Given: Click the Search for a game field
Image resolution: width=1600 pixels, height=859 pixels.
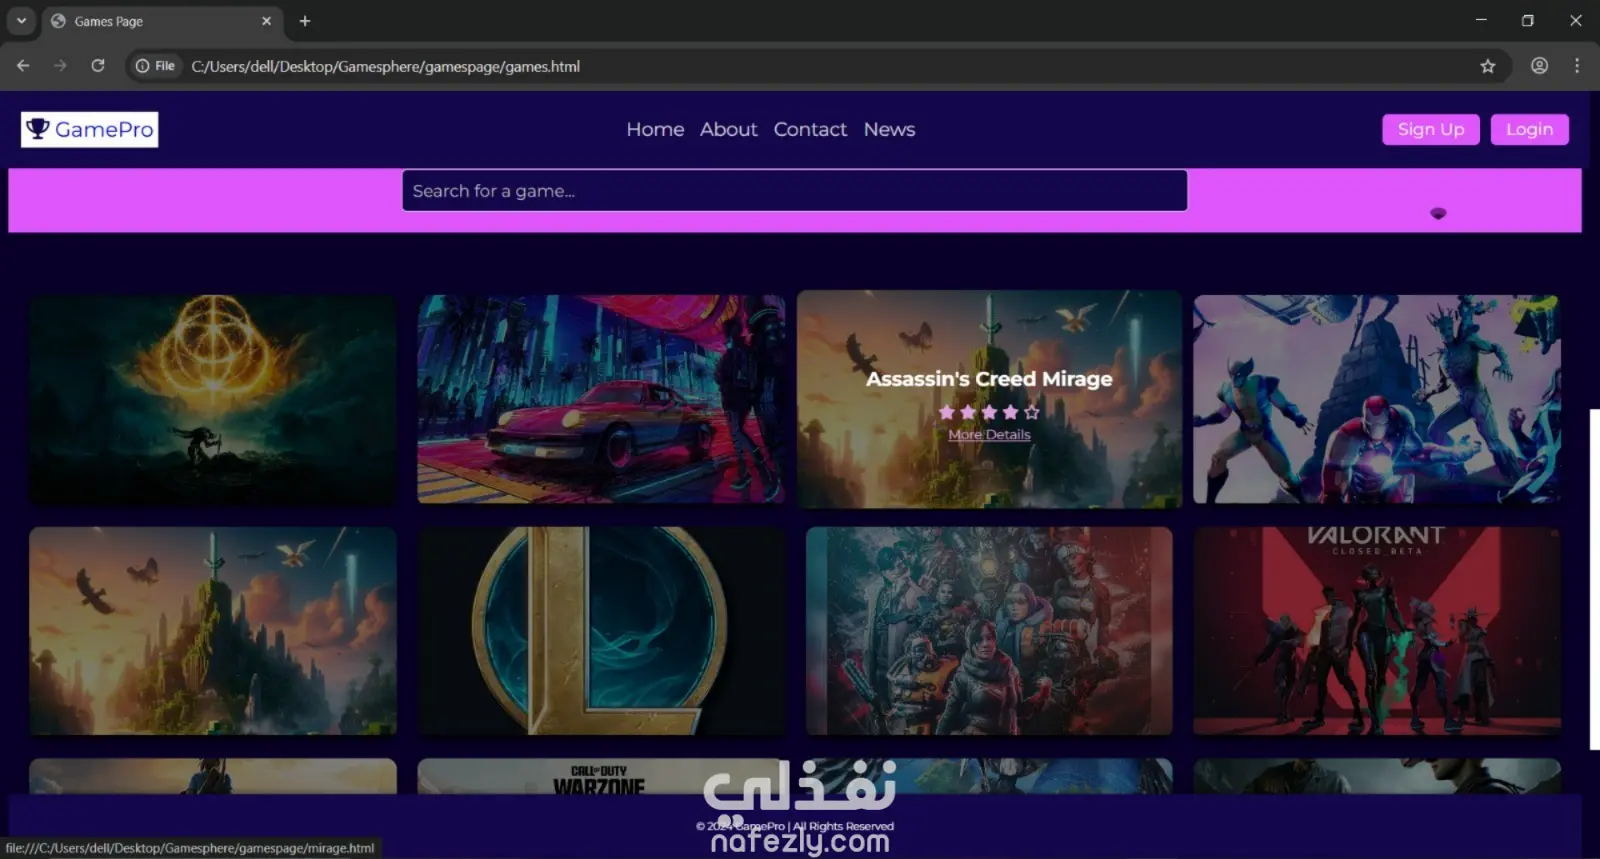Looking at the screenshot, I should [795, 190].
